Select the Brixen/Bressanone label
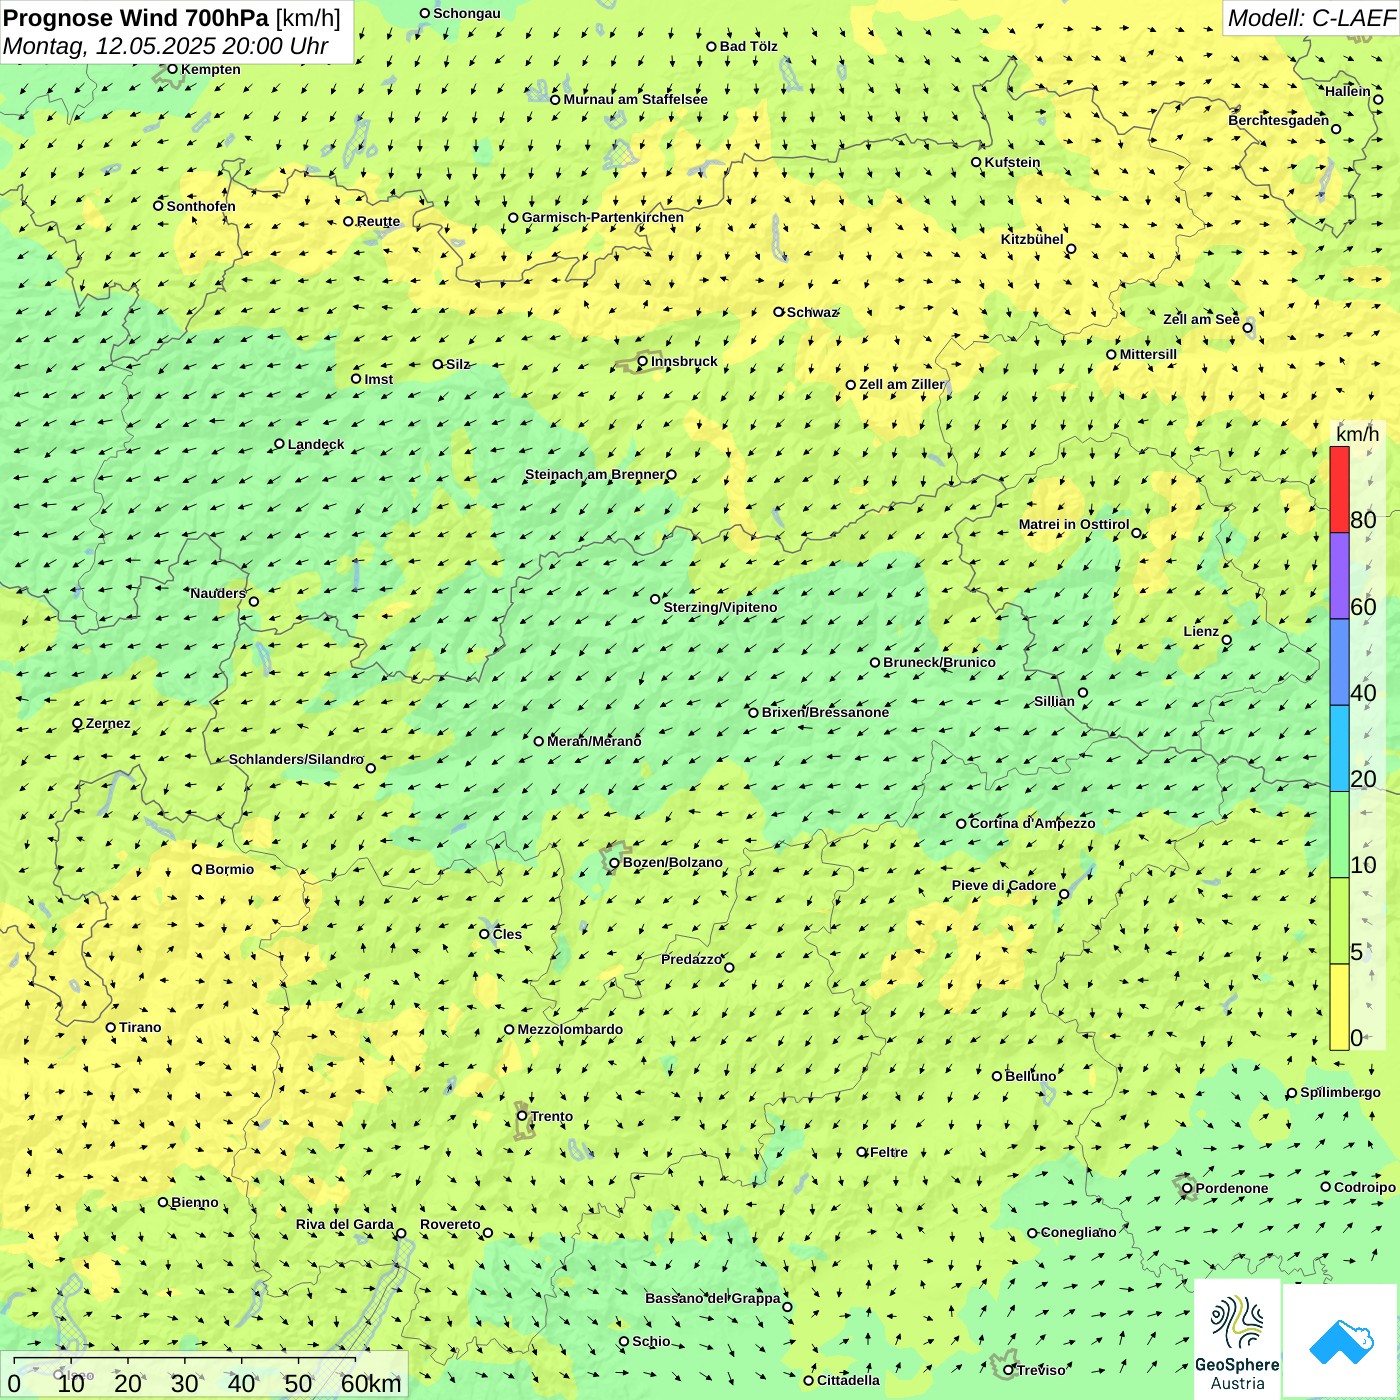Screen dimensions: 1400x1400 tap(825, 713)
